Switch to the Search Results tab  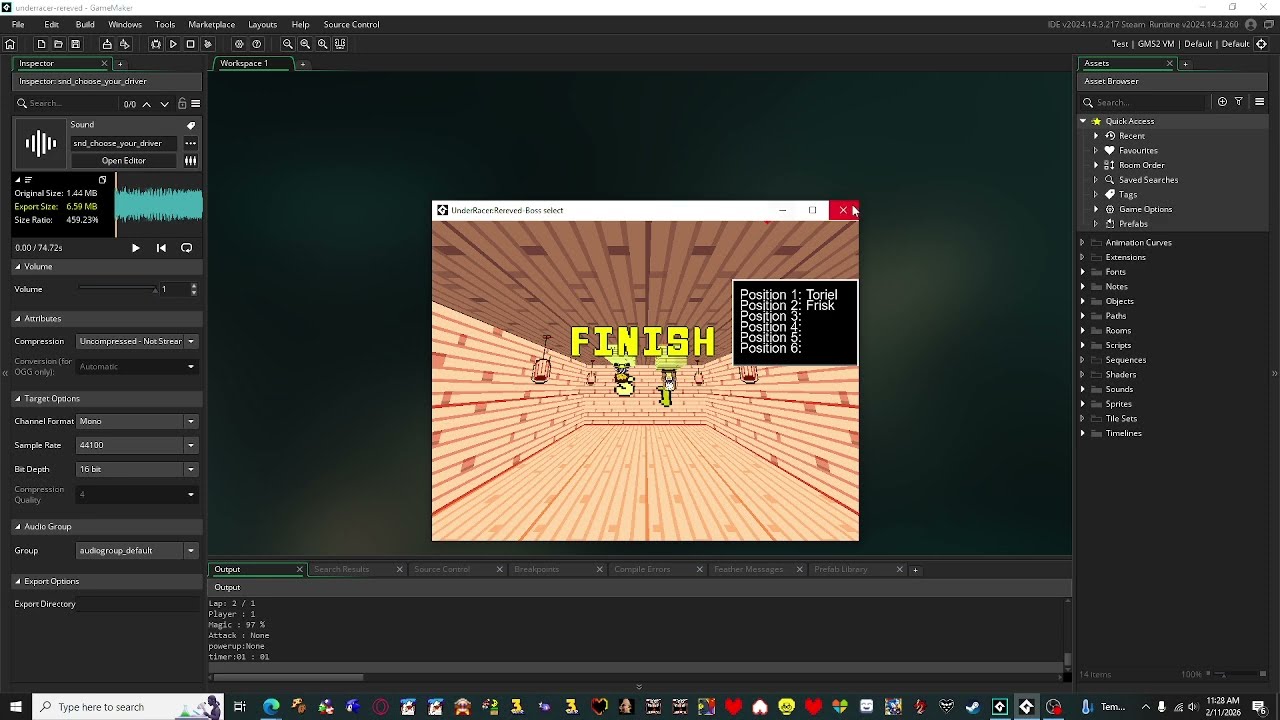point(342,570)
